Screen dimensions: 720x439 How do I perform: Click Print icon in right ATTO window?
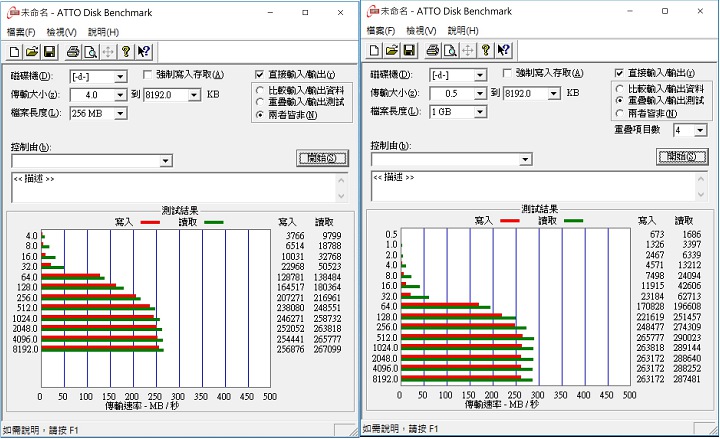433,50
